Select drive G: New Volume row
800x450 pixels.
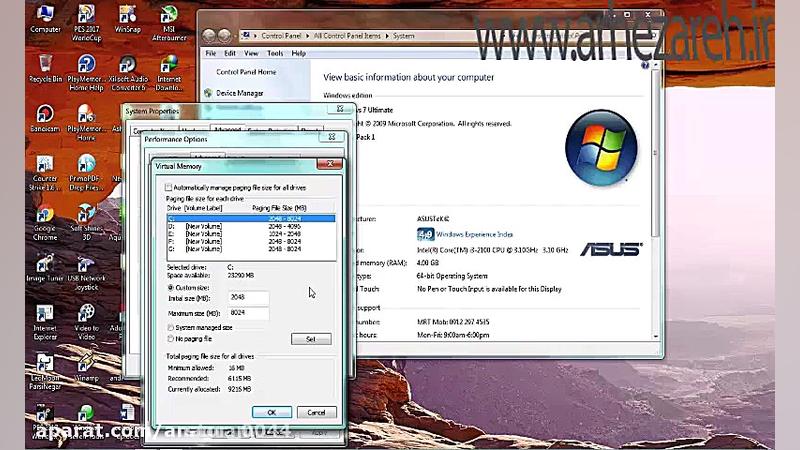[251, 249]
